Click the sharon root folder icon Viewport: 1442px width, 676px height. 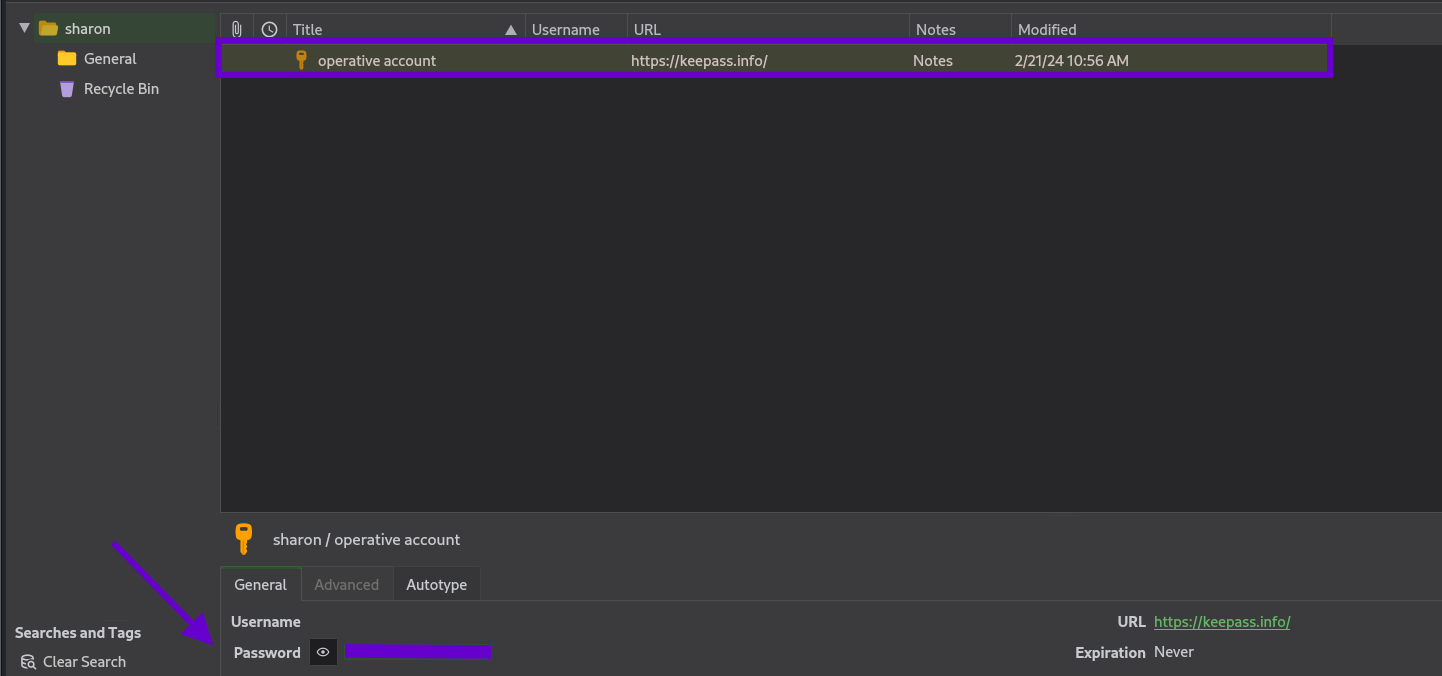tap(48, 29)
